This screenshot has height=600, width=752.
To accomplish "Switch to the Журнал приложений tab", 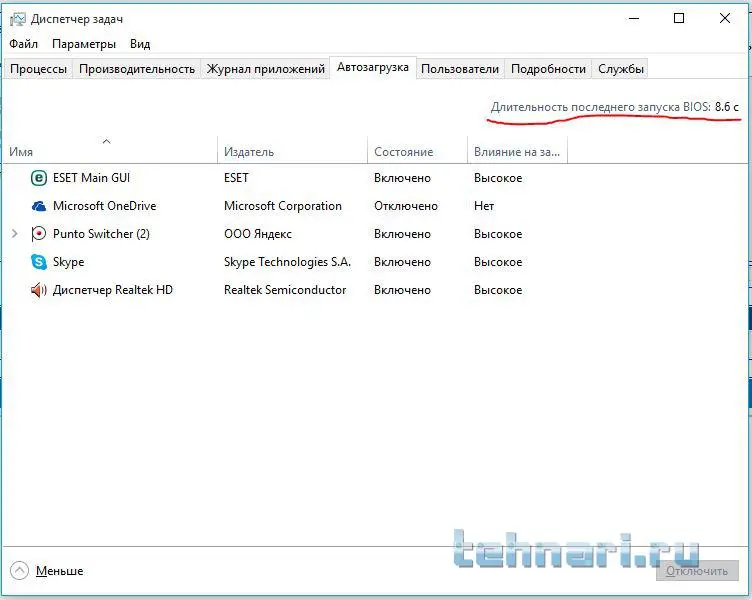I will coord(266,69).
